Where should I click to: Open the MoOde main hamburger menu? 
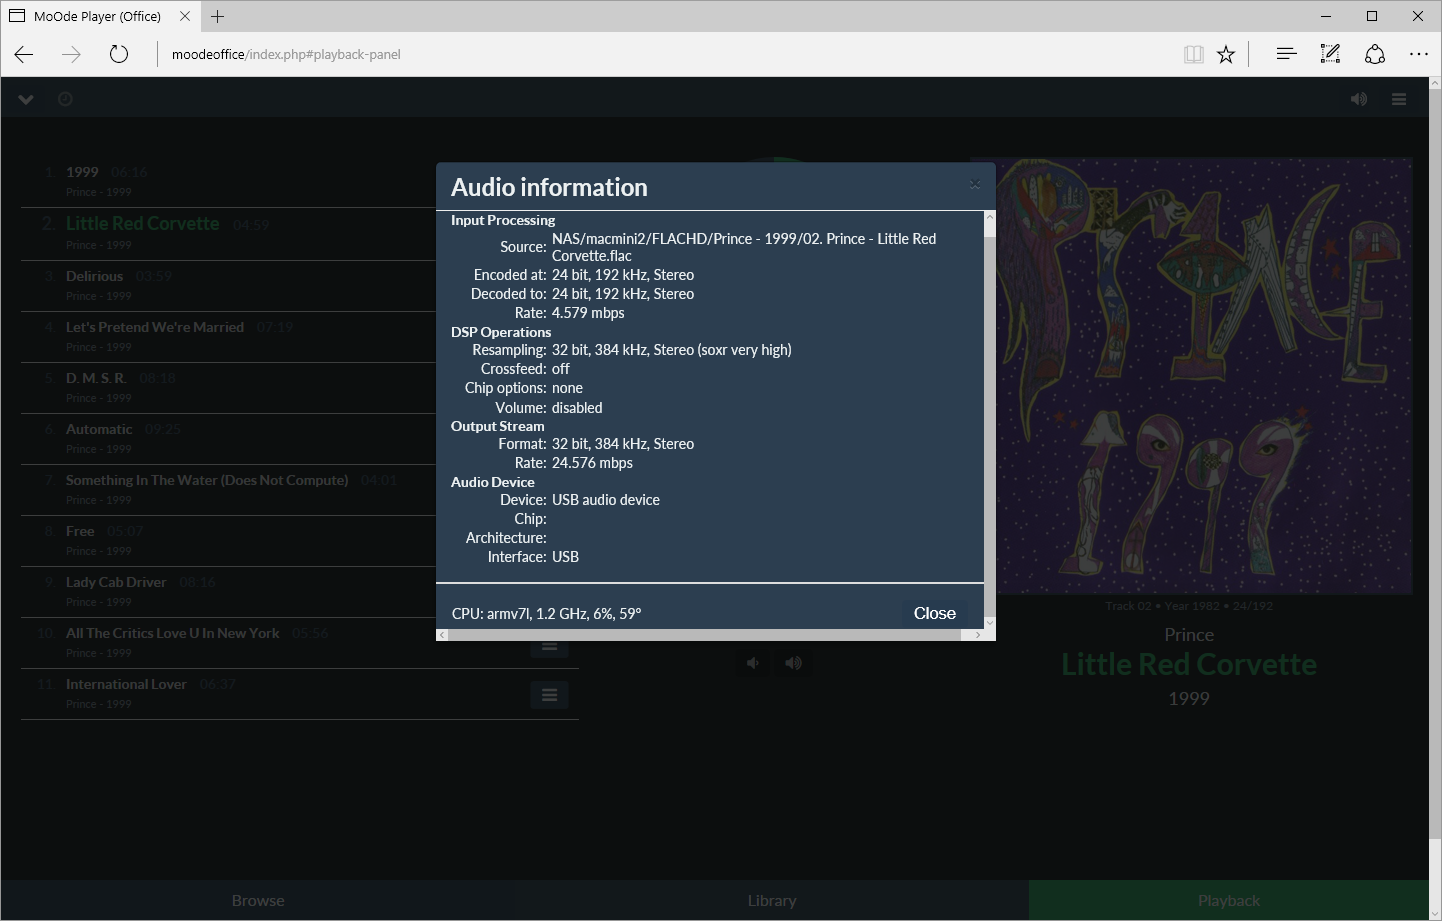coord(1399,99)
